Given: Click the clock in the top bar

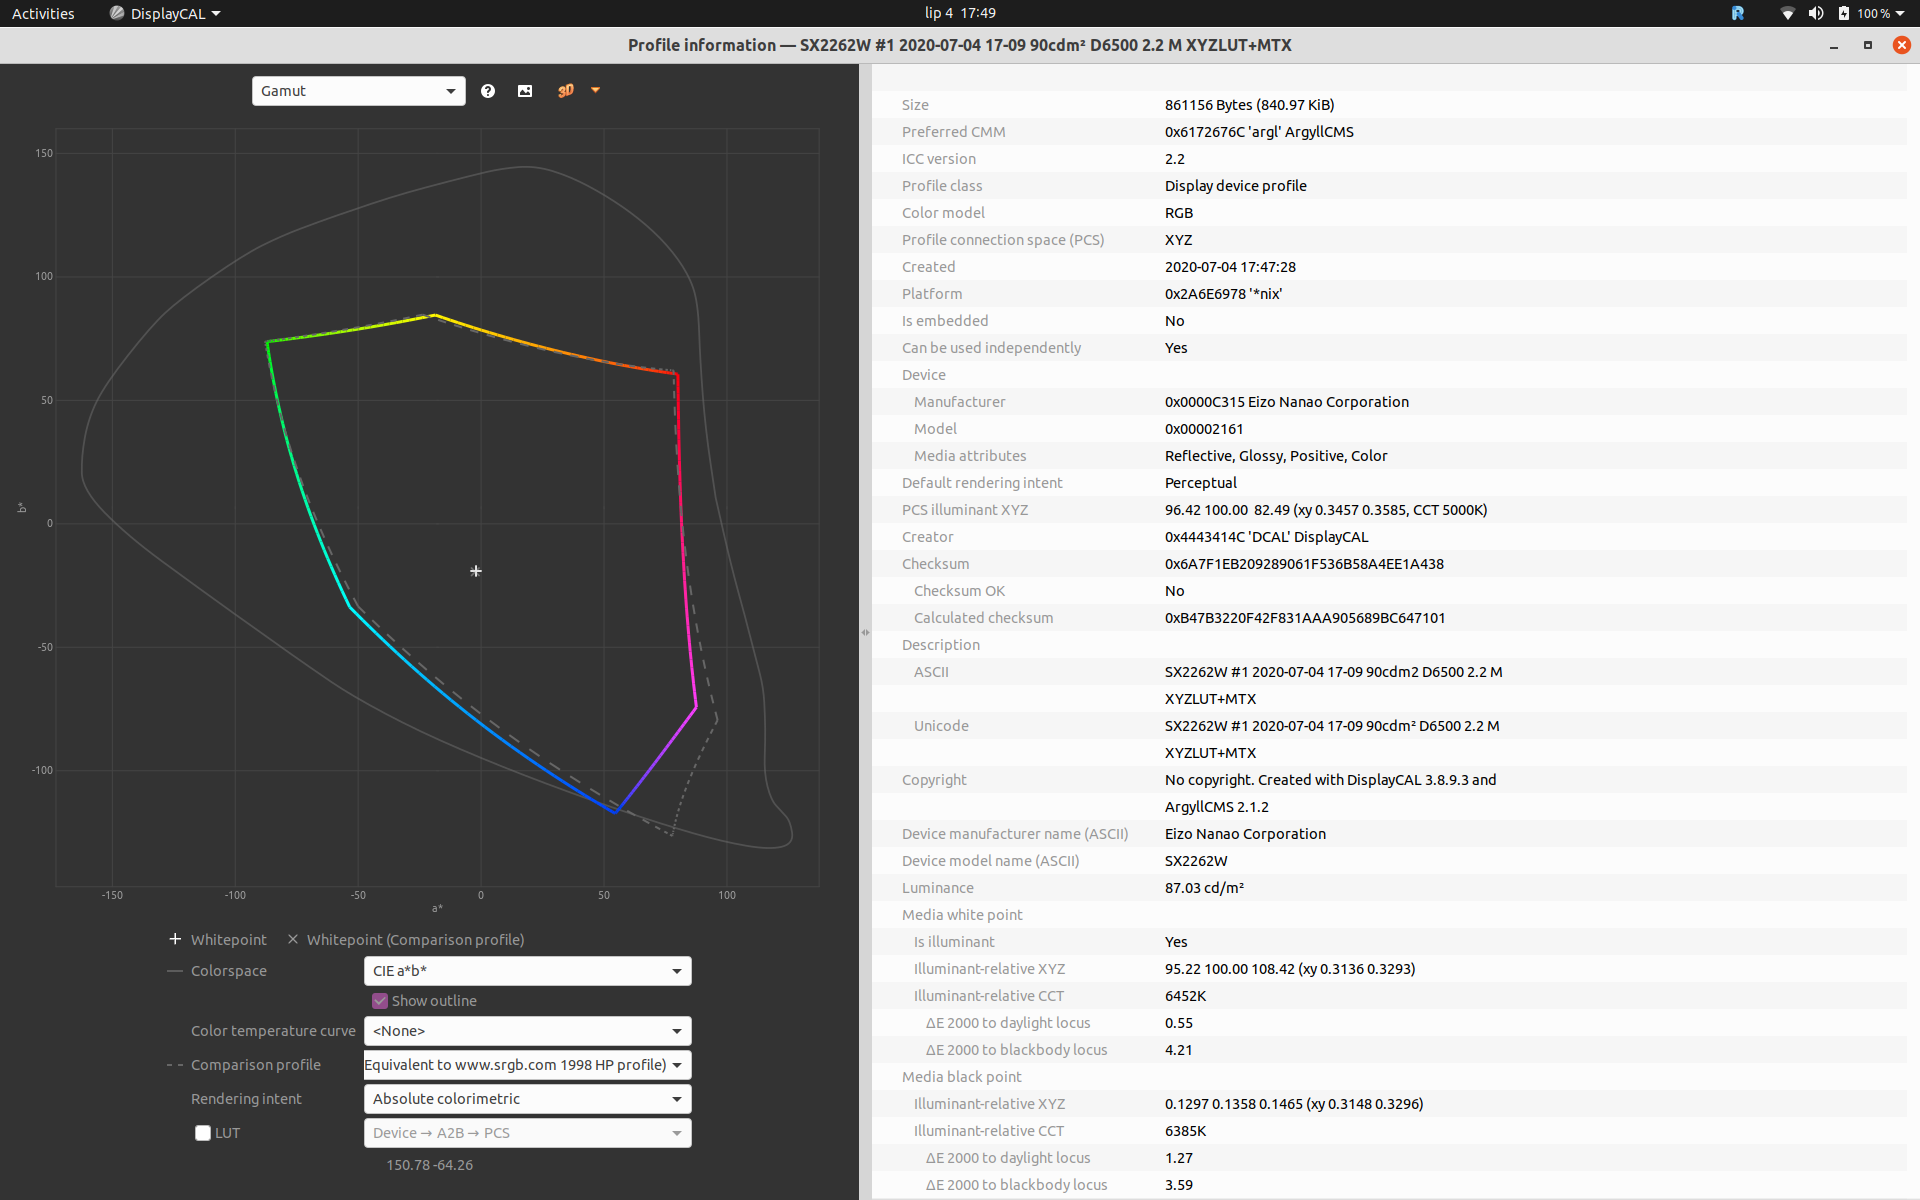Looking at the screenshot, I should point(960,13).
